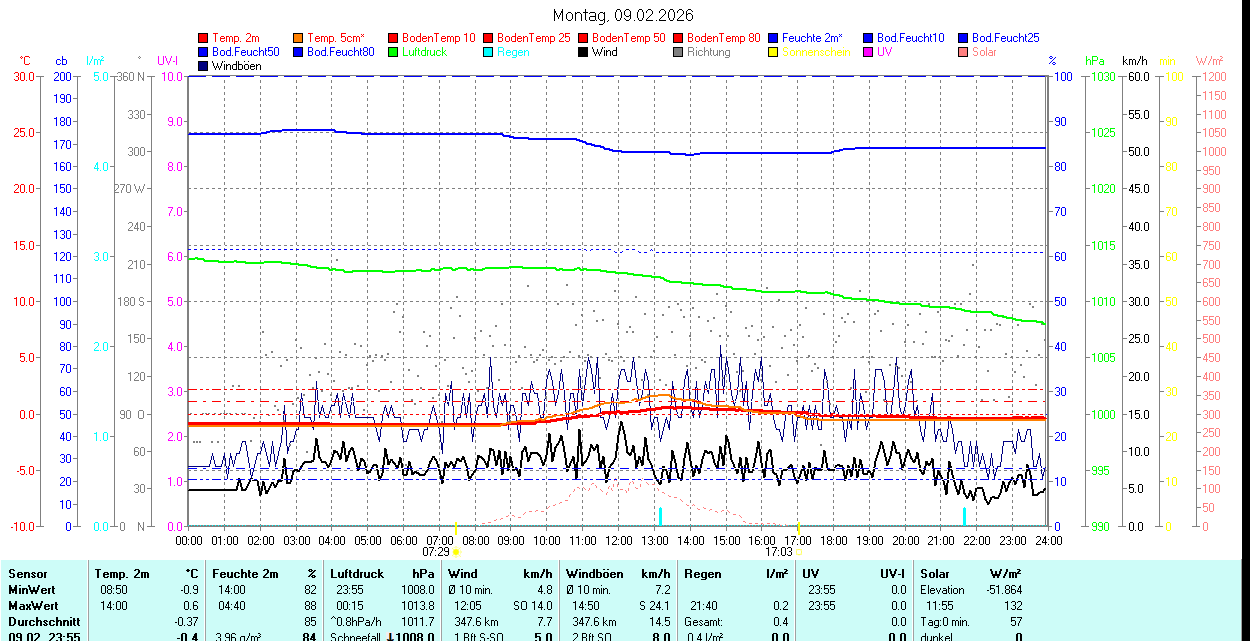The image size is (1250, 641).
Task: Click the chart title Montag, 09.02.2026
Action: (625, 15)
